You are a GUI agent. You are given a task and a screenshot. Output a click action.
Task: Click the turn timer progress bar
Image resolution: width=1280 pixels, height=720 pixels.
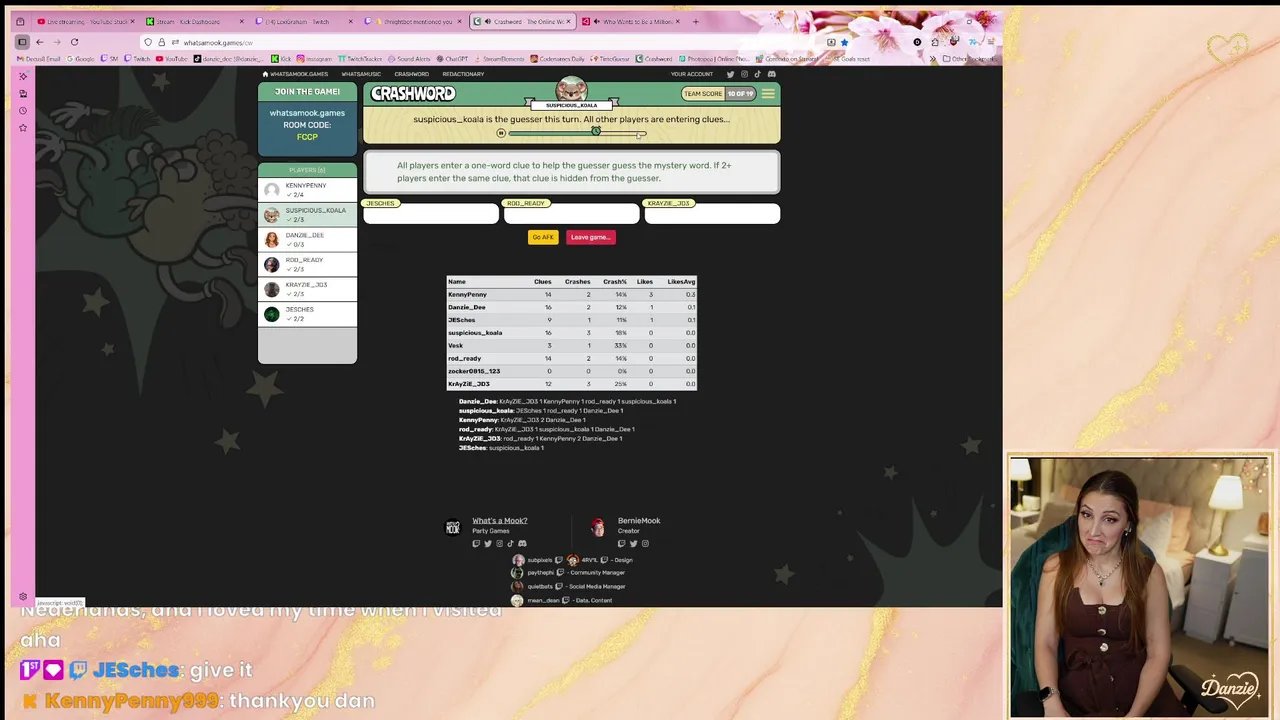click(577, 133)
